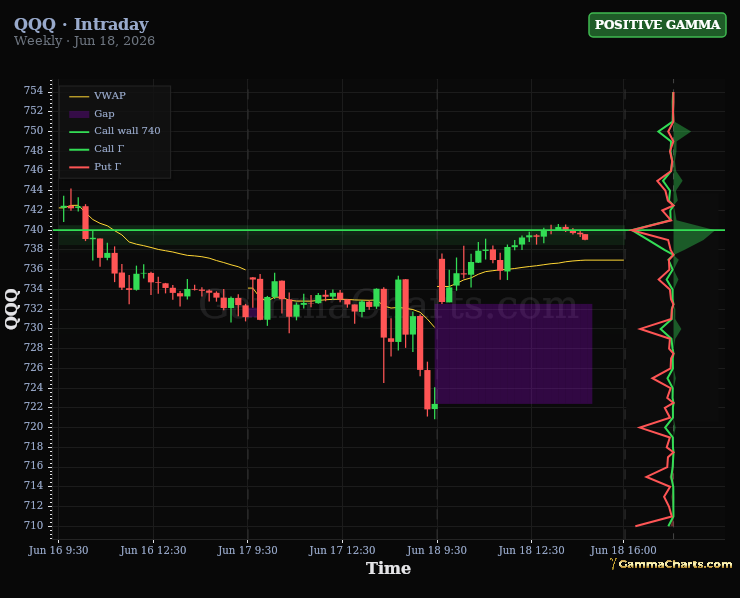The width and height of the screenshot is (740, 598).
Task: Click the 750 y-axis price label
Action: [34, 130]
